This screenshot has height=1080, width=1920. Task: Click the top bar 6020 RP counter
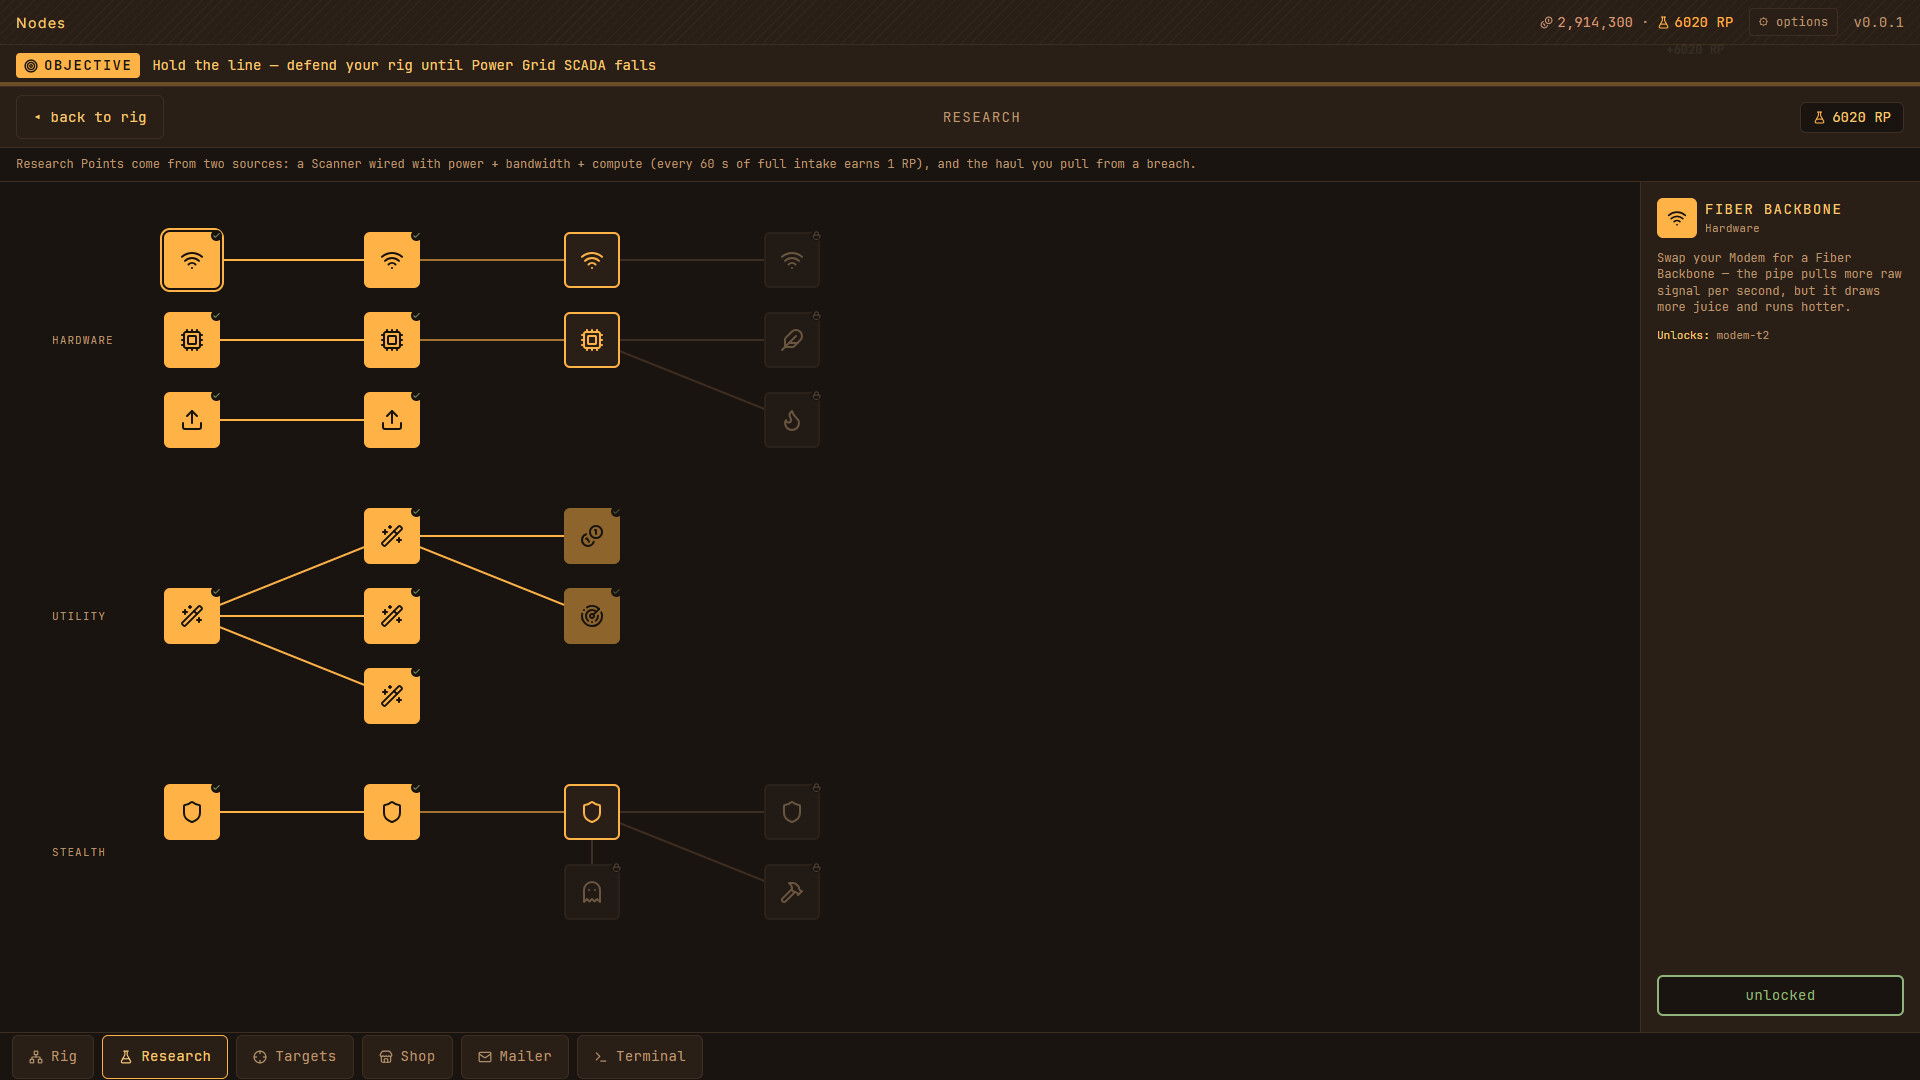(x=1696, y=22)
